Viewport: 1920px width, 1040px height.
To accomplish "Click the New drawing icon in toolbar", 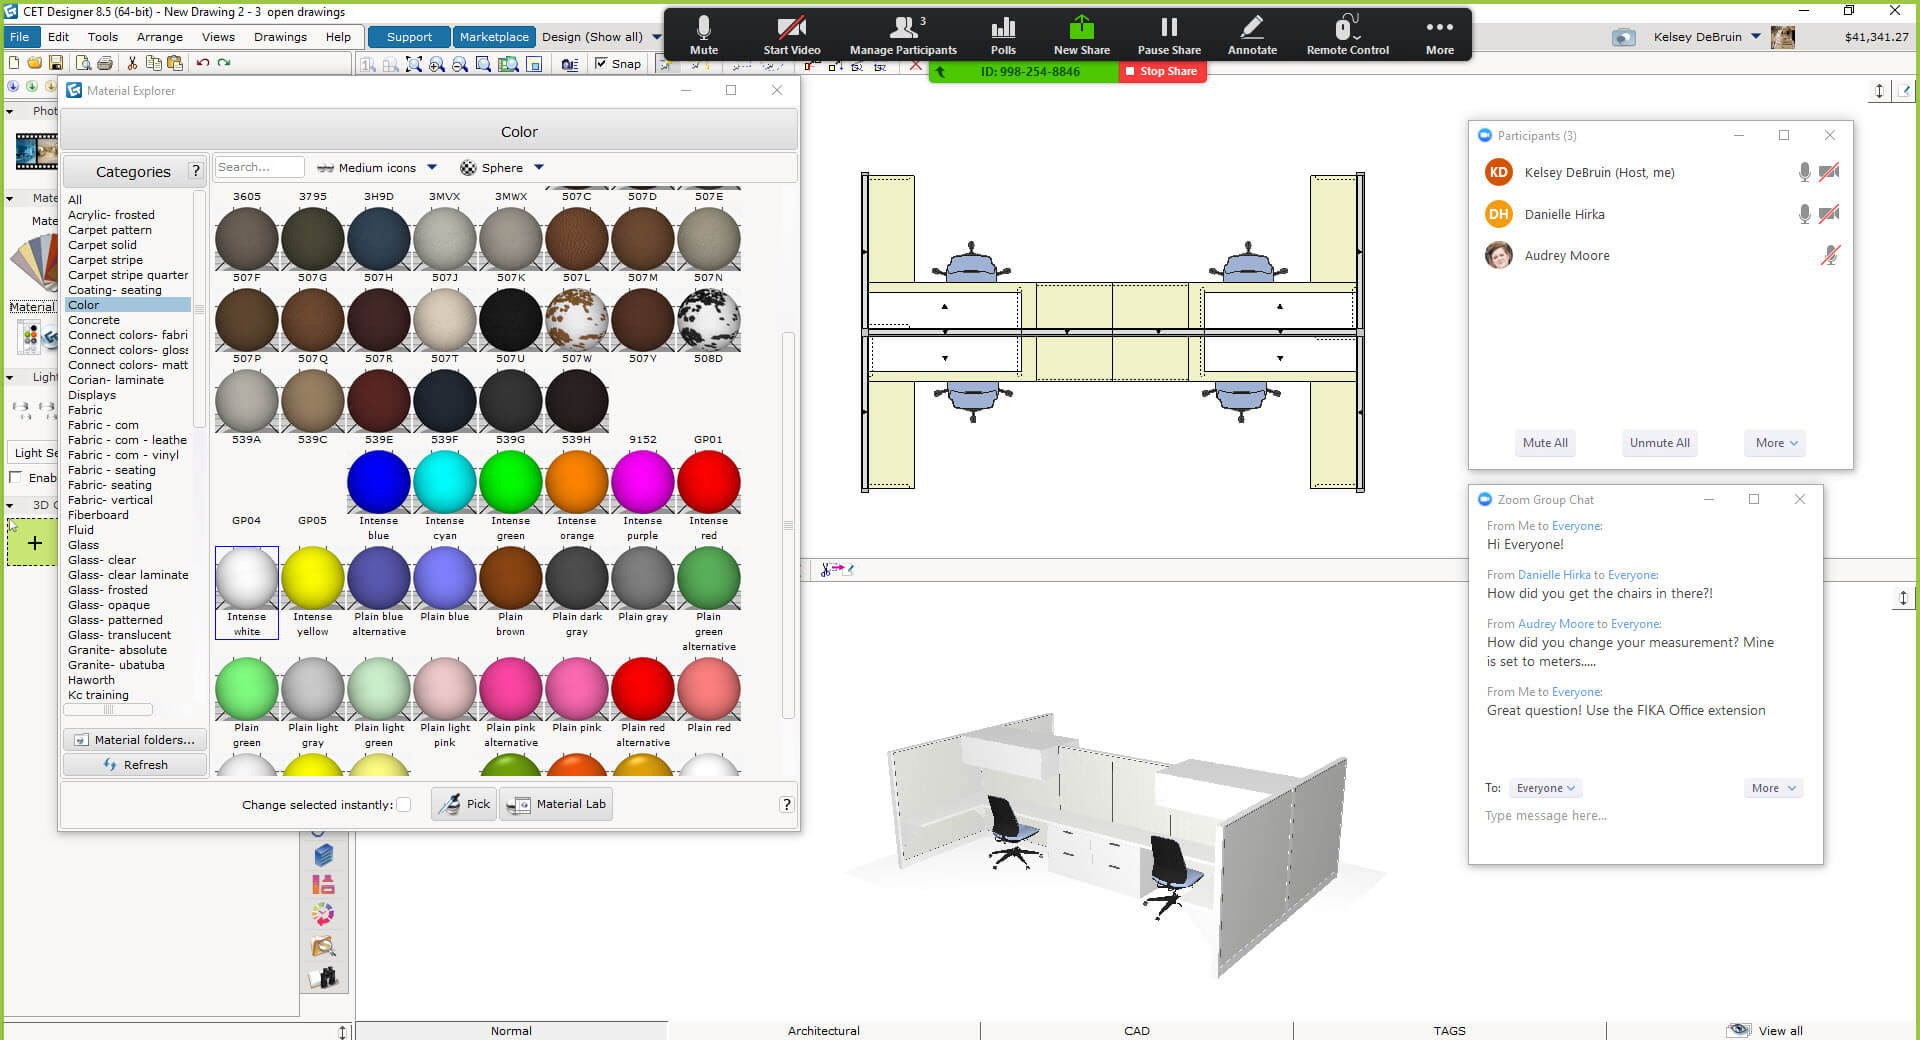I will (x=13, y=63).
